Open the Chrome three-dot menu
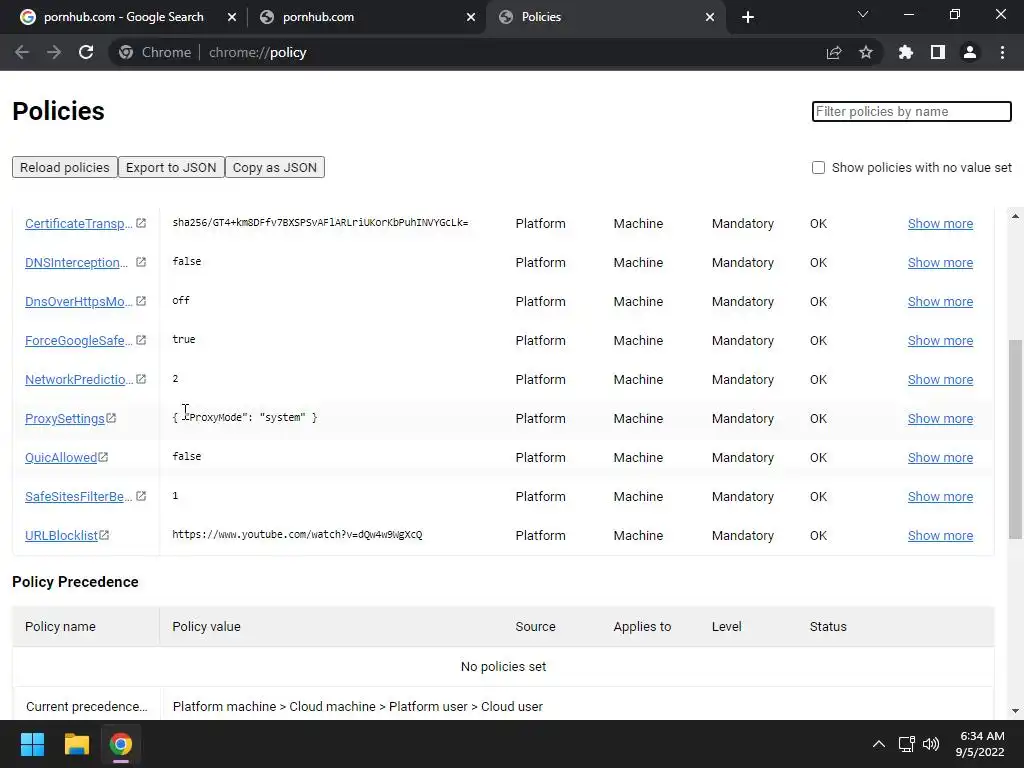 [1002, 52]
